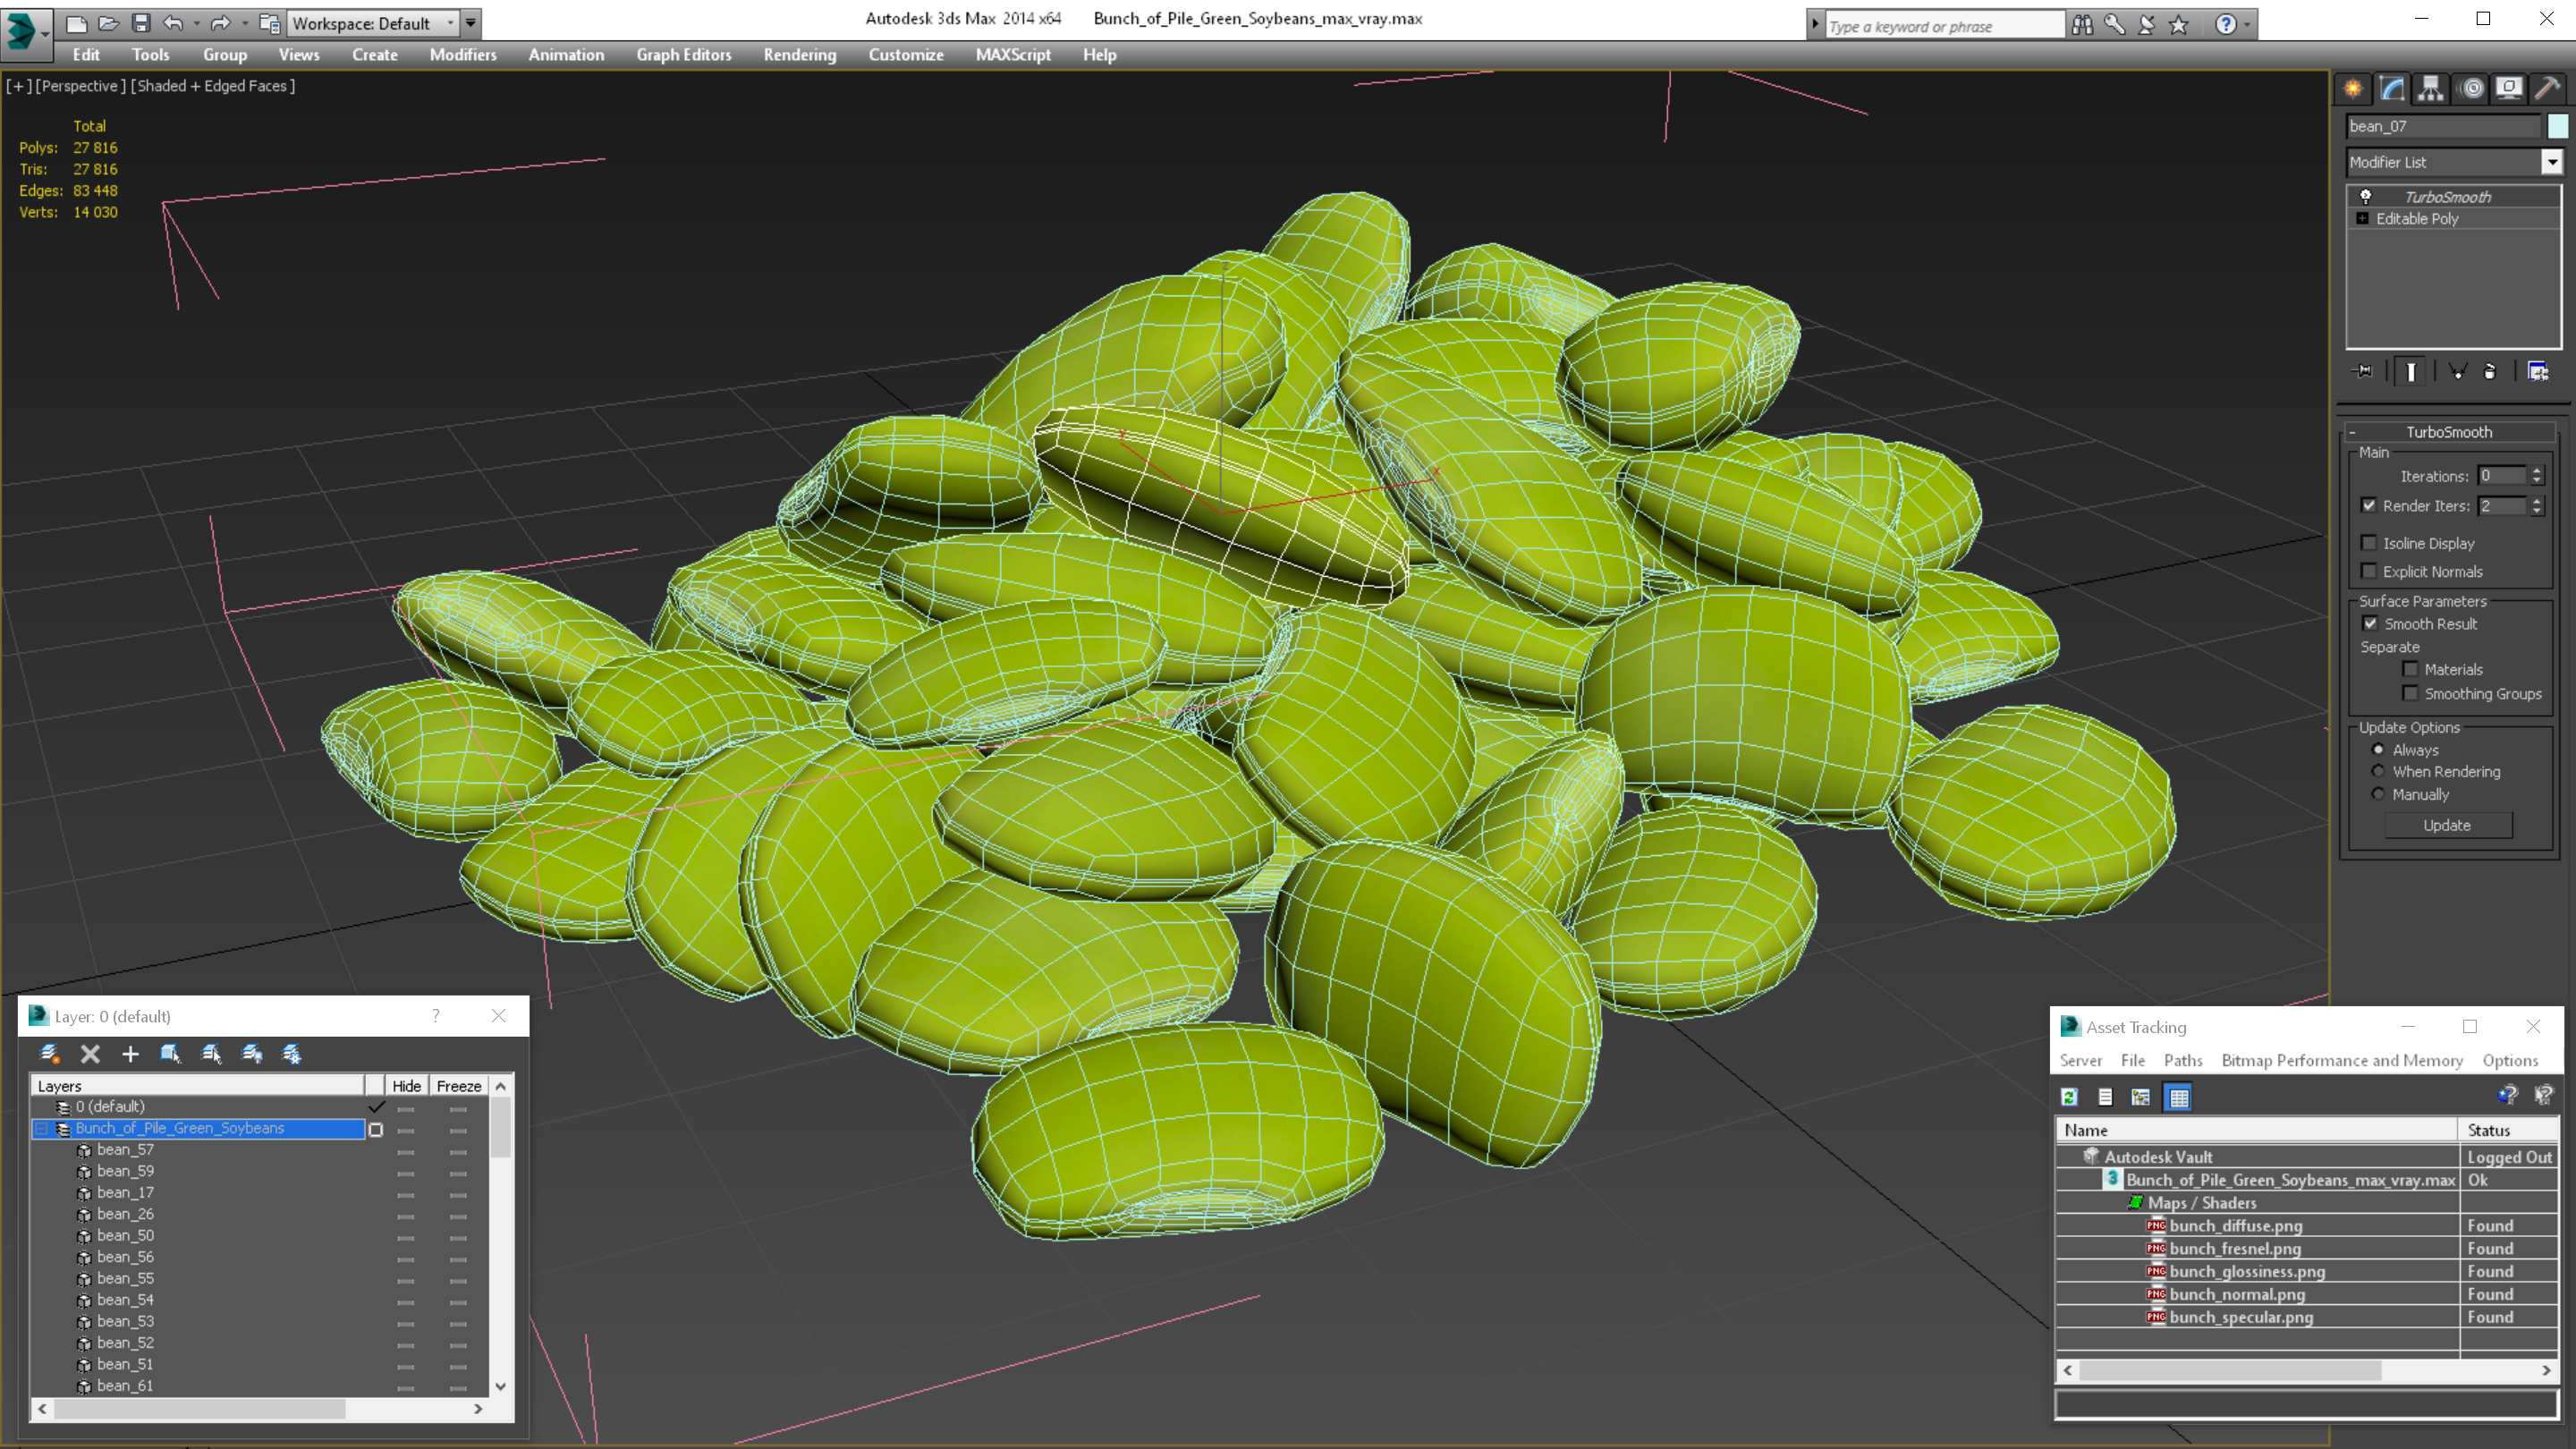The width and height of the screenshot is (2576, 1449).
Task: Open the Utilities panel hammer icon
Action: (x=2546, y=89)
